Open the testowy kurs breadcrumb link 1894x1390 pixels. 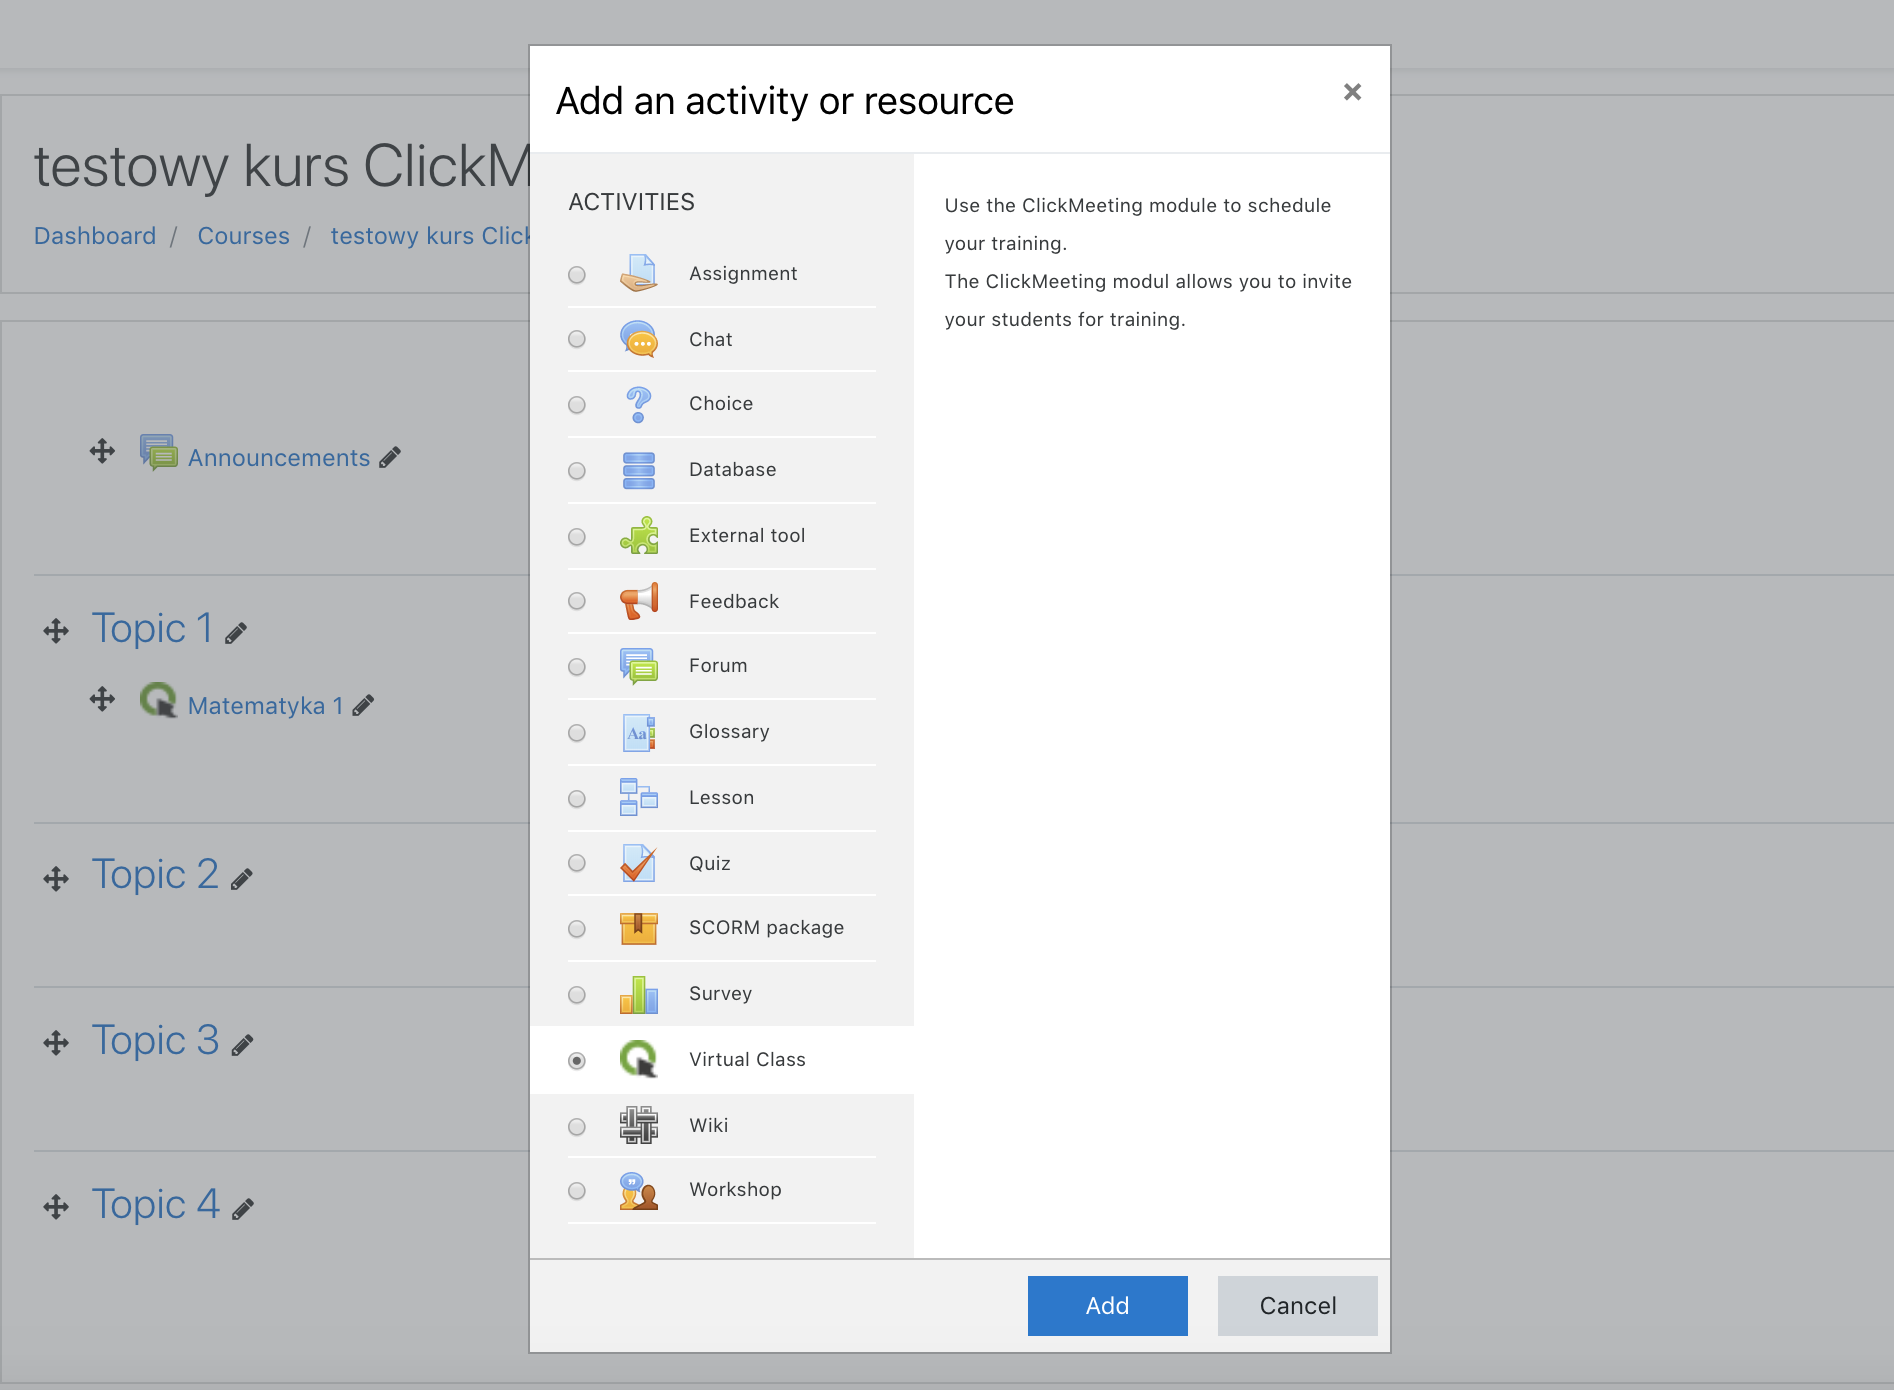coord(430,236)
